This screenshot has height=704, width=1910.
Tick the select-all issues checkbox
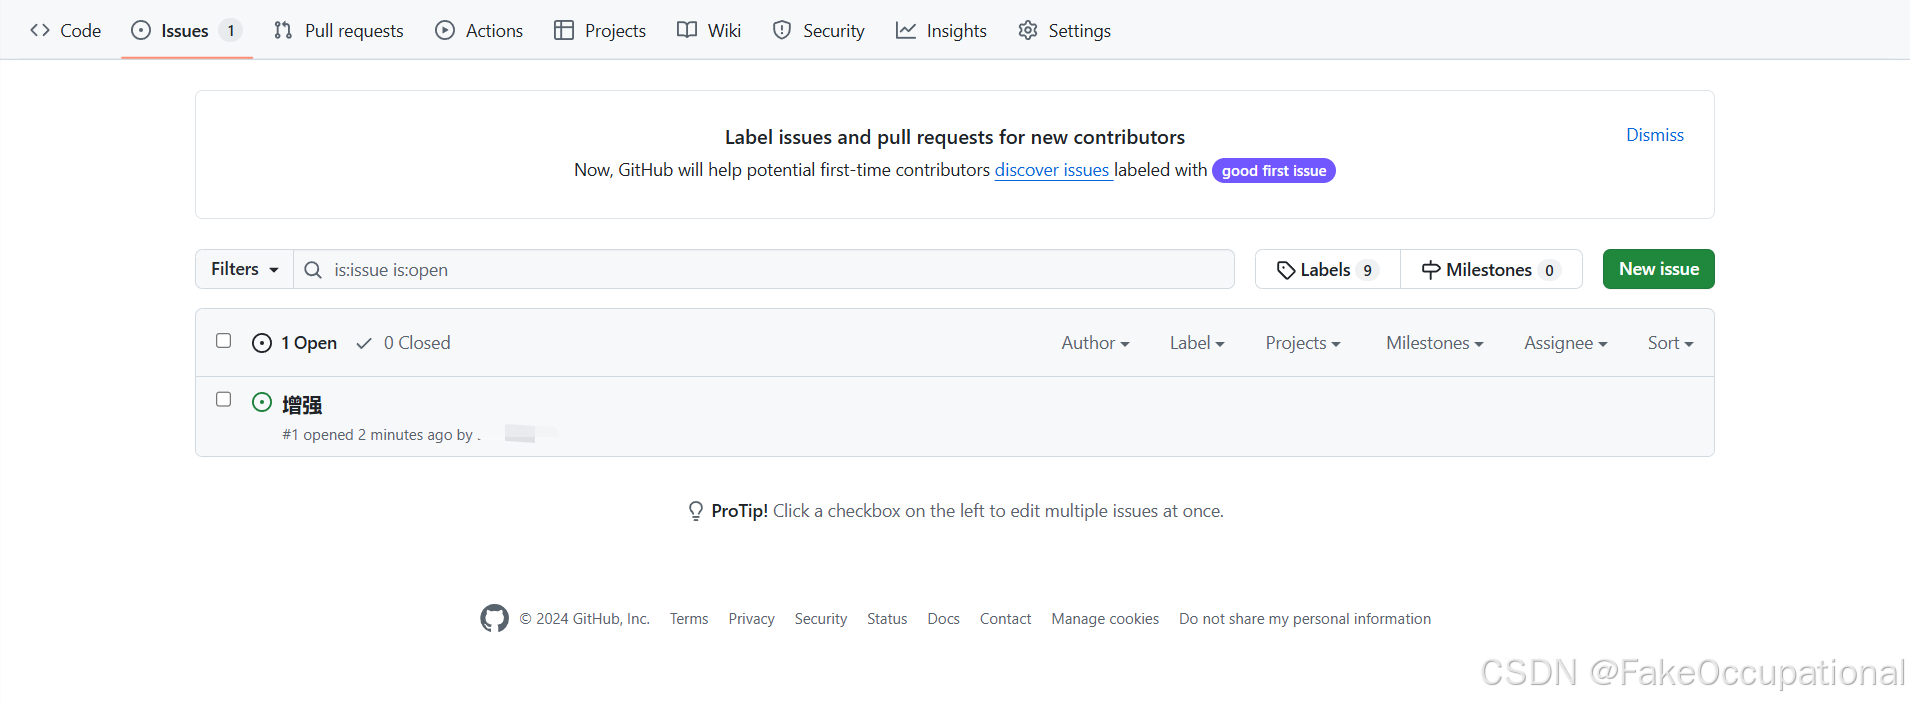tap(224, 341)
